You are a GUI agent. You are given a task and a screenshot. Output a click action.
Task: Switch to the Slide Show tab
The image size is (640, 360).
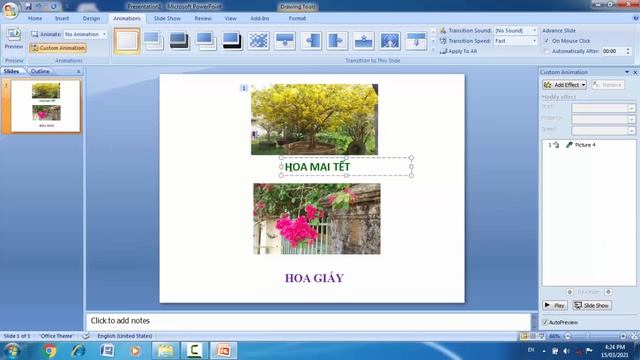coord(167,18)
